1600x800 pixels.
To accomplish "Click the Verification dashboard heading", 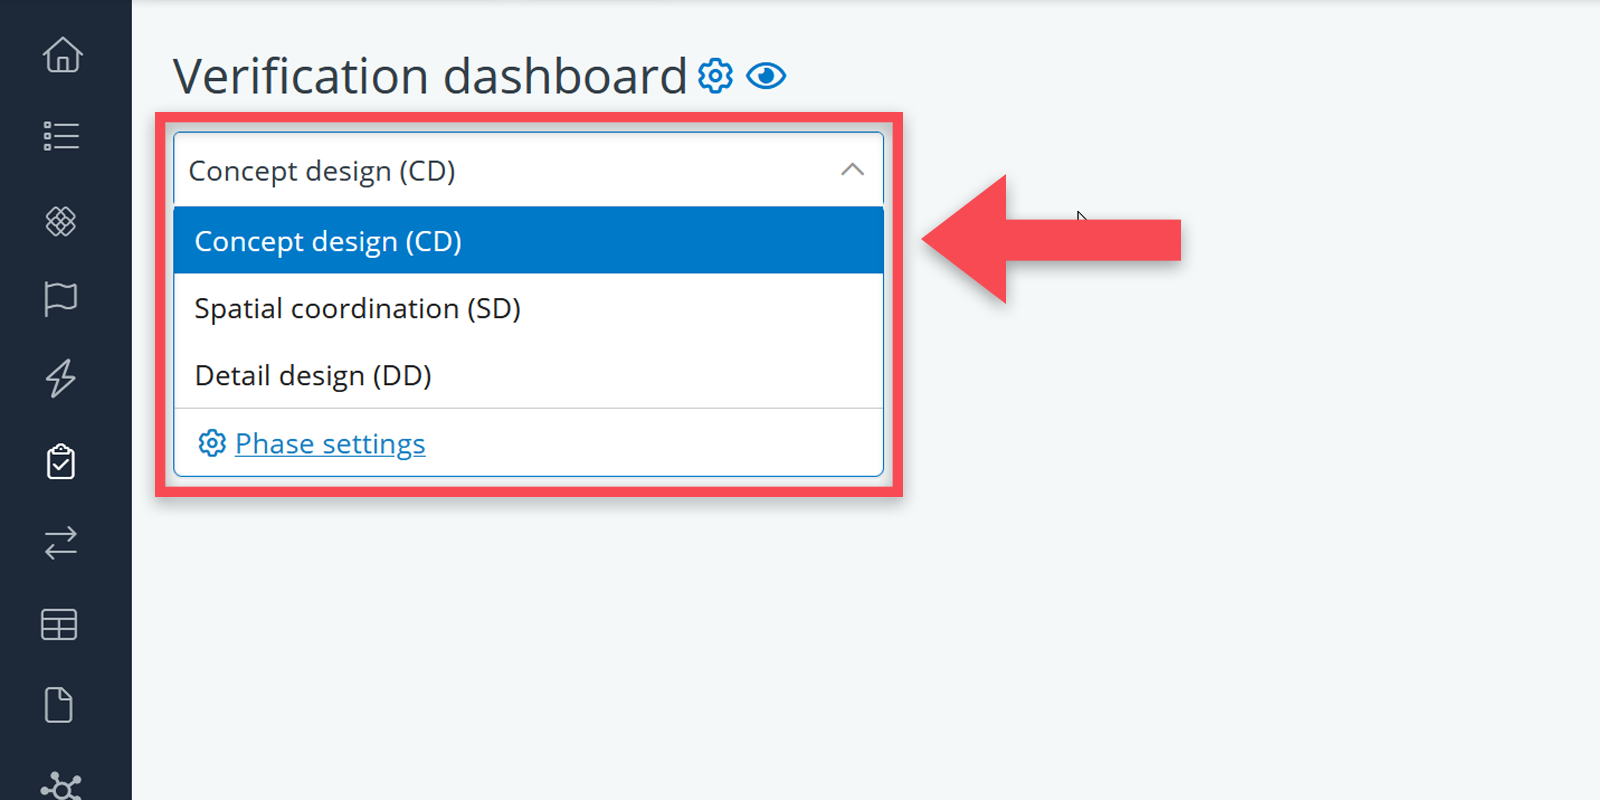I will [430, 77].
